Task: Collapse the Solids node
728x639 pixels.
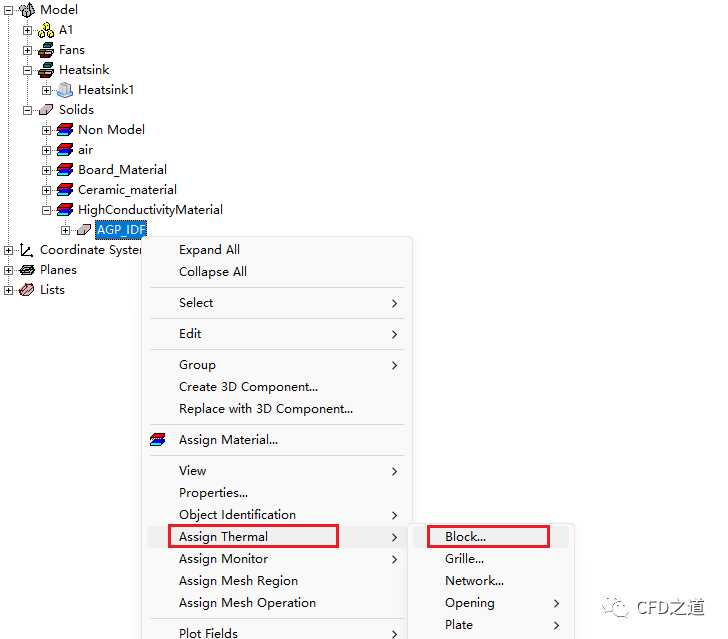Action: pos(27,110)
